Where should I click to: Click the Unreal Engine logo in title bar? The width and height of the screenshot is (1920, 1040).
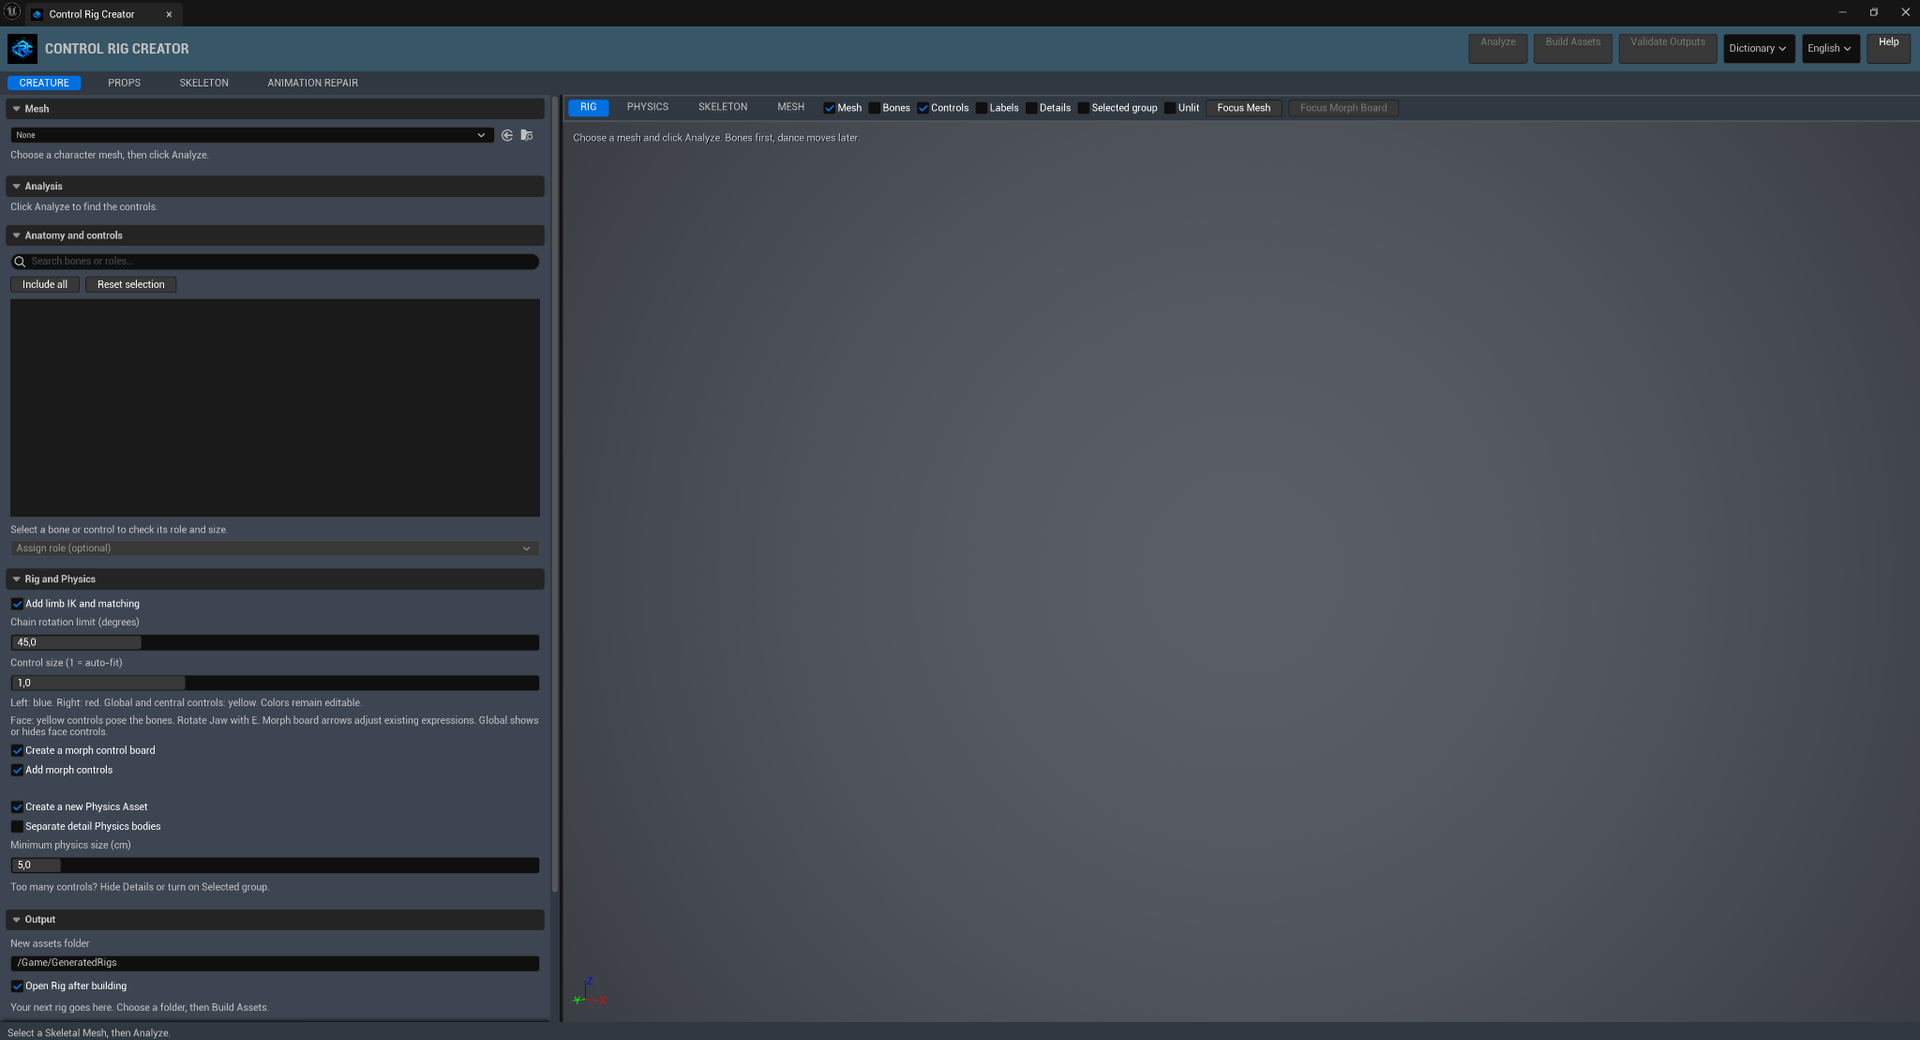tap(12, 12)
